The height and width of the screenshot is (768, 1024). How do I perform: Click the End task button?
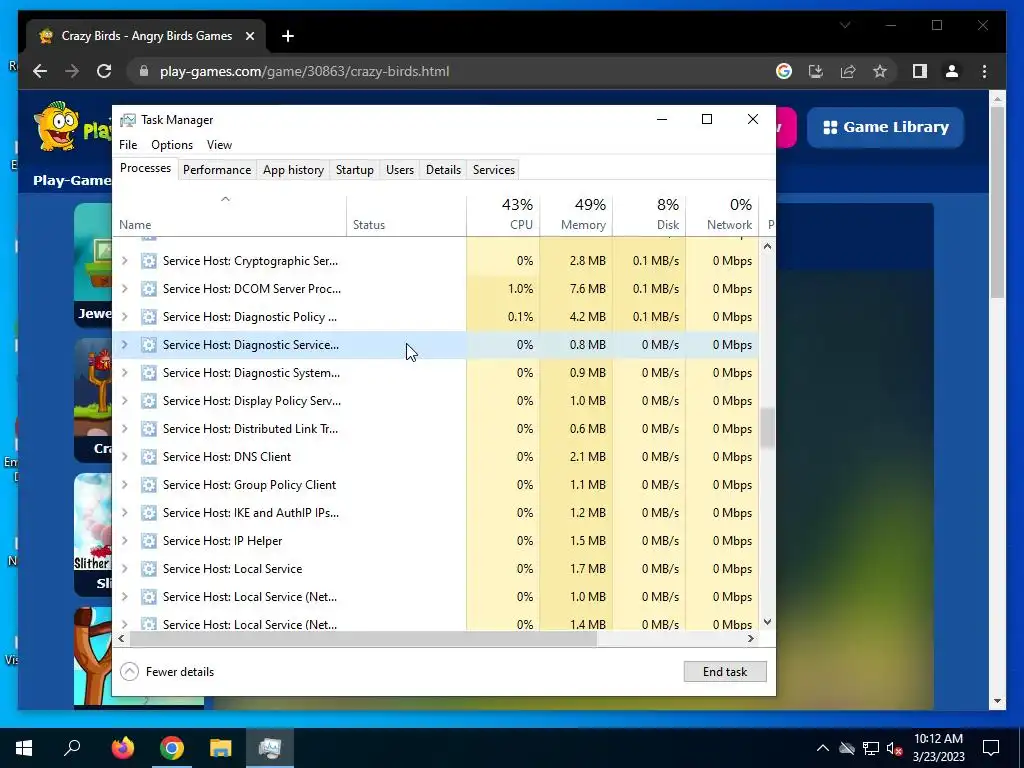725,671
